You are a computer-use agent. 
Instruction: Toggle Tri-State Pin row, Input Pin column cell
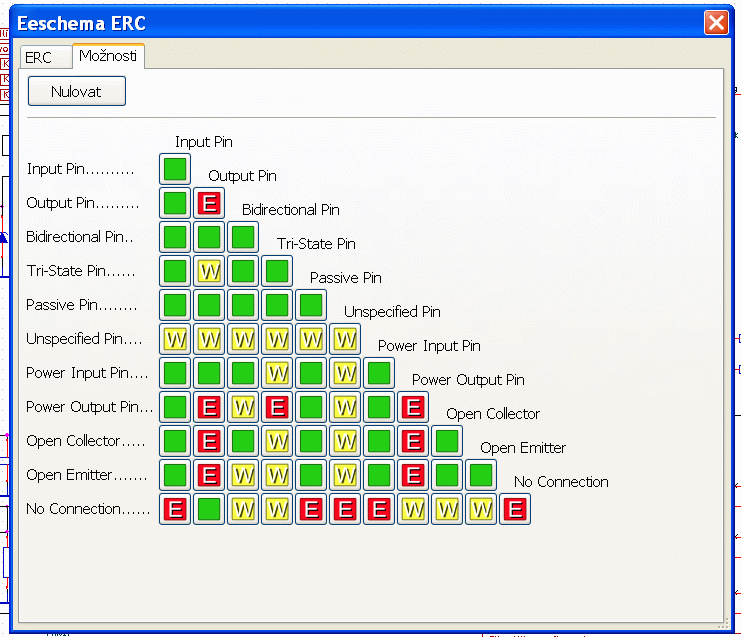point(175,271)
